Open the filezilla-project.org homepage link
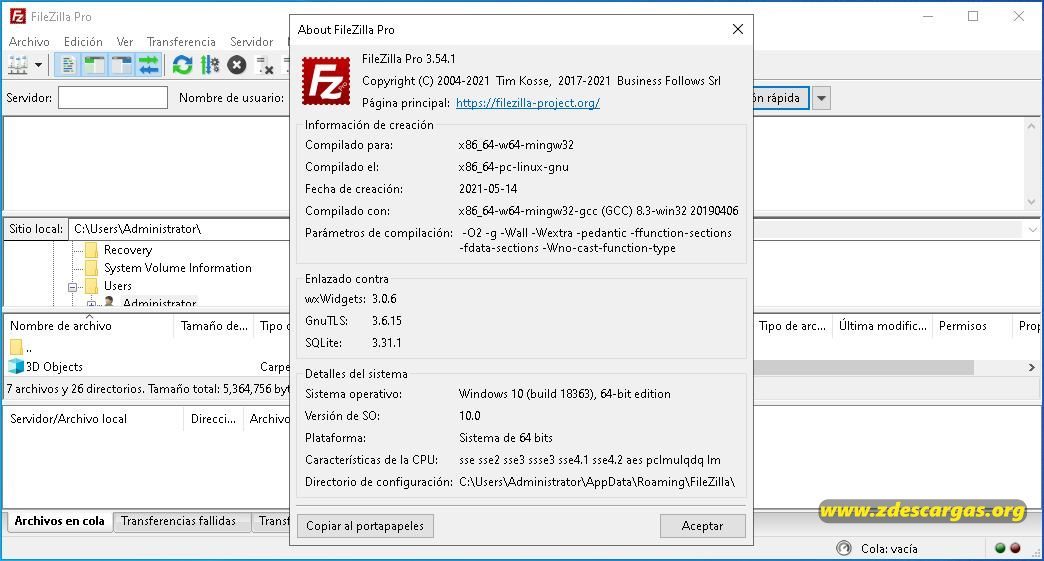 tap(527, 103)
